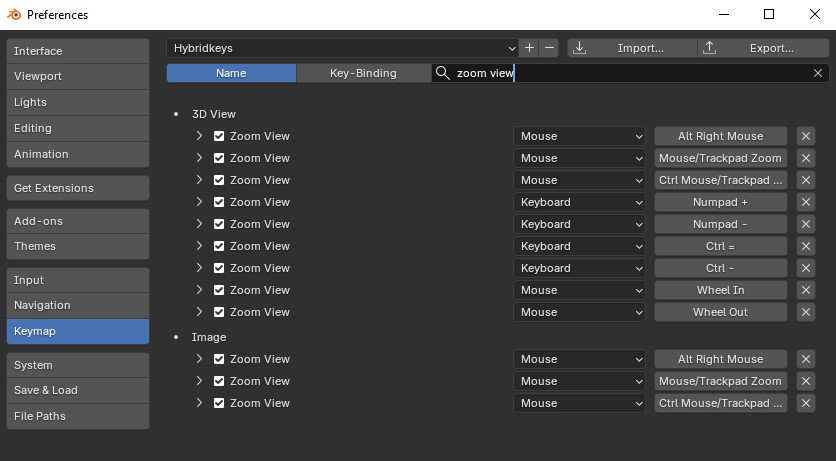Remove Numpad - Zoom View keymap item

806,224
